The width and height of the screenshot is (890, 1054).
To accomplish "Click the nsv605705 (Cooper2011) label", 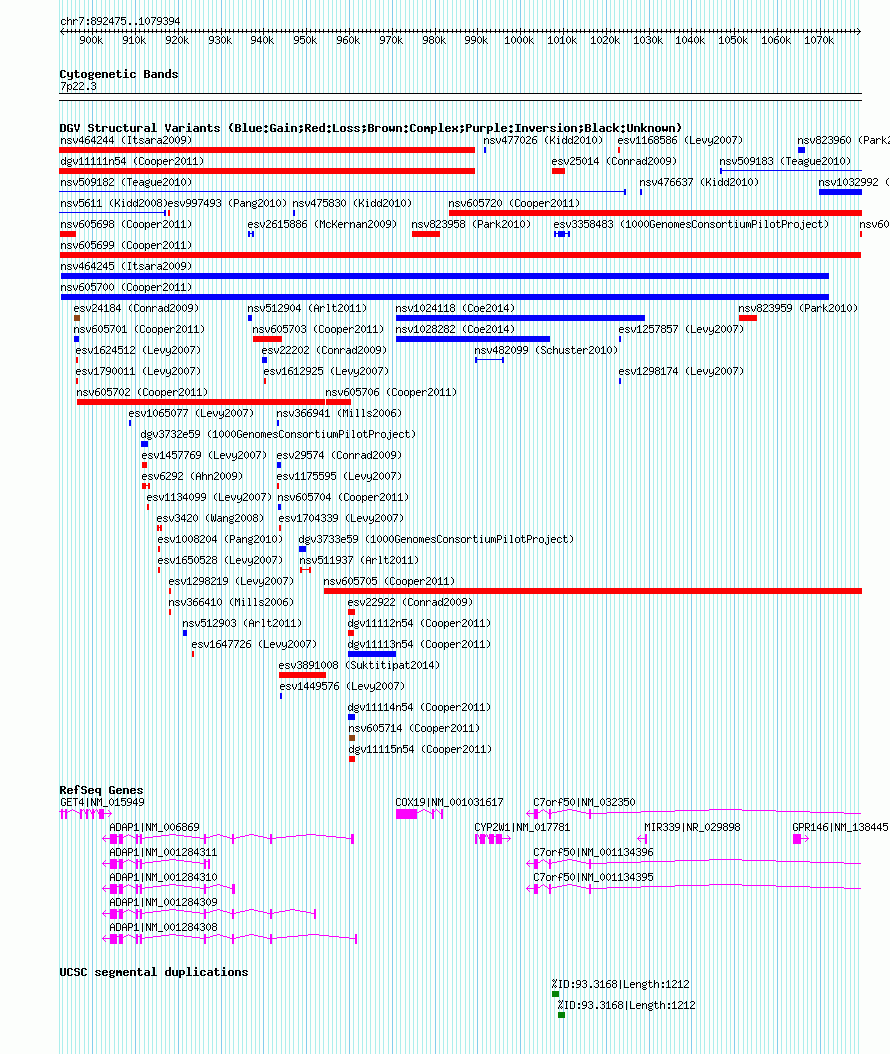I will coord(389,581).
